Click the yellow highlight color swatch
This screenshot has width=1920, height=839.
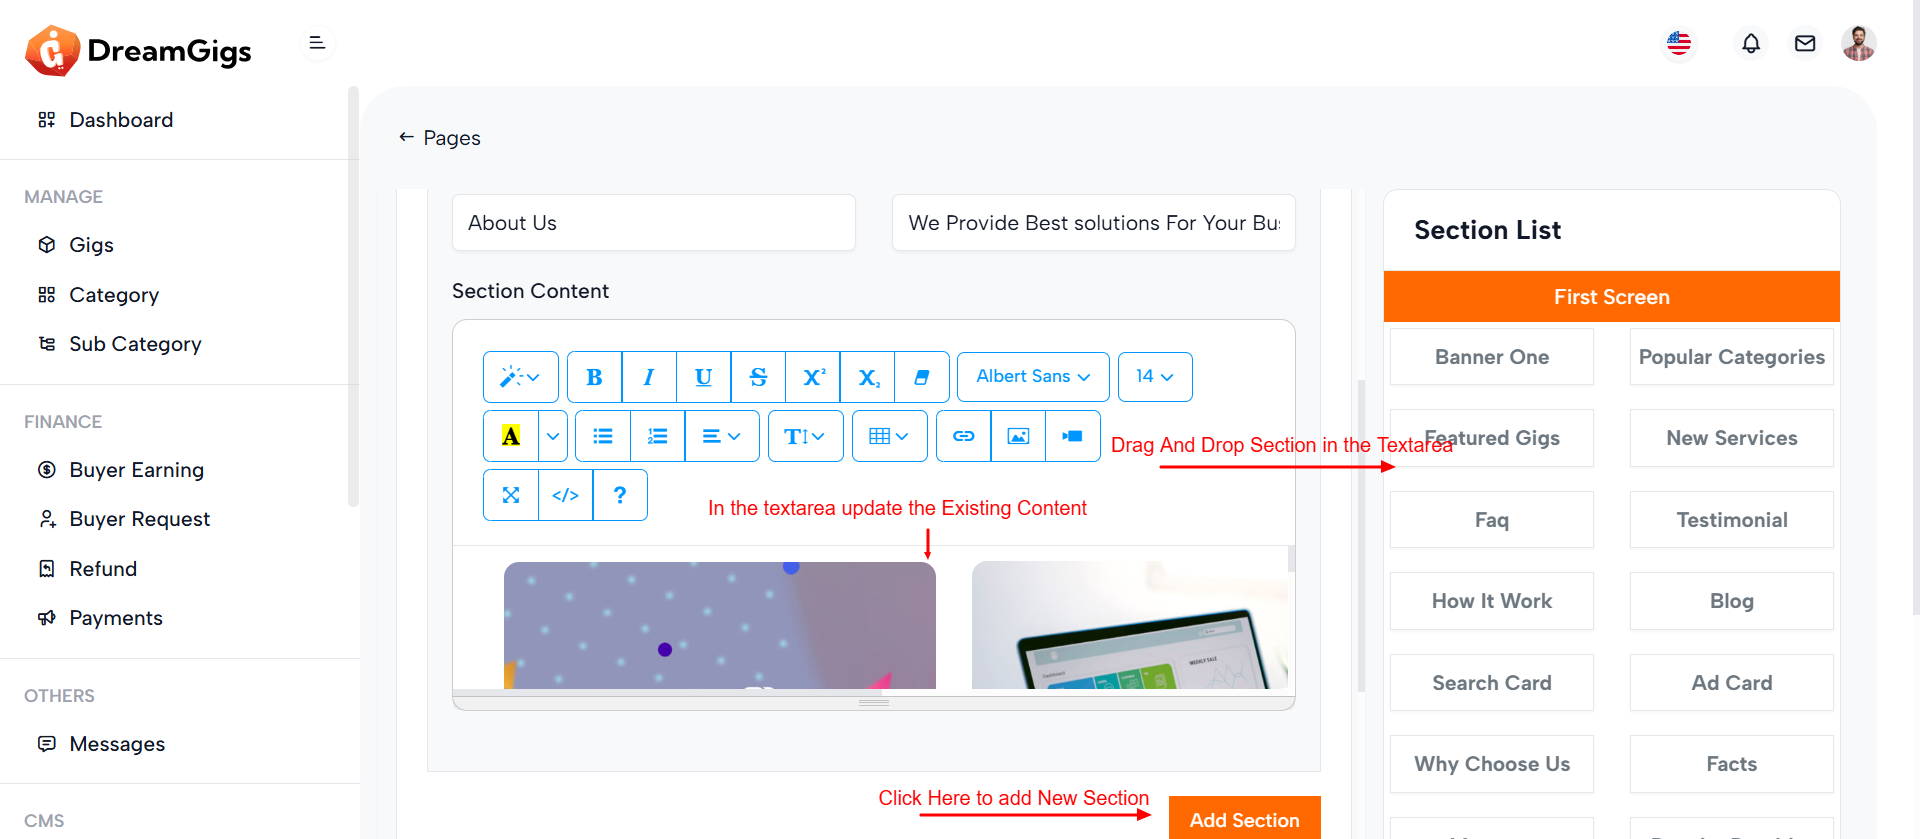(x=511, y=436)
